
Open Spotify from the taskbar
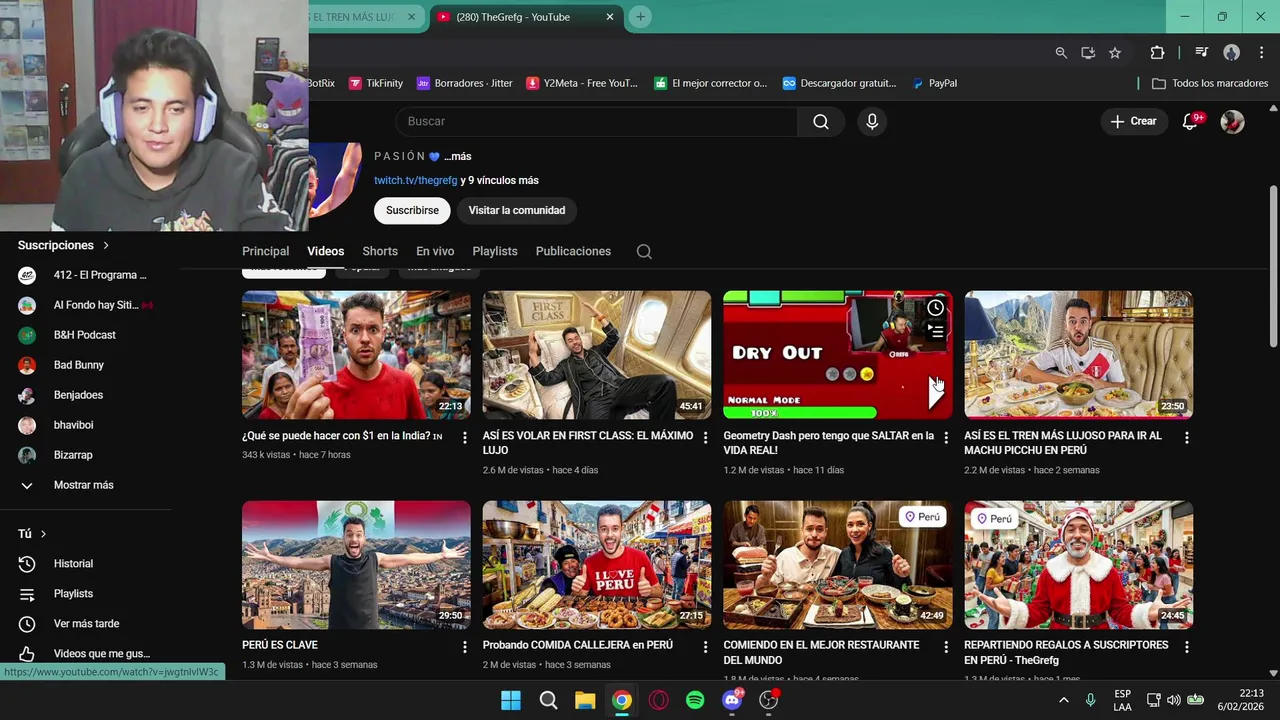pos(695,700)
